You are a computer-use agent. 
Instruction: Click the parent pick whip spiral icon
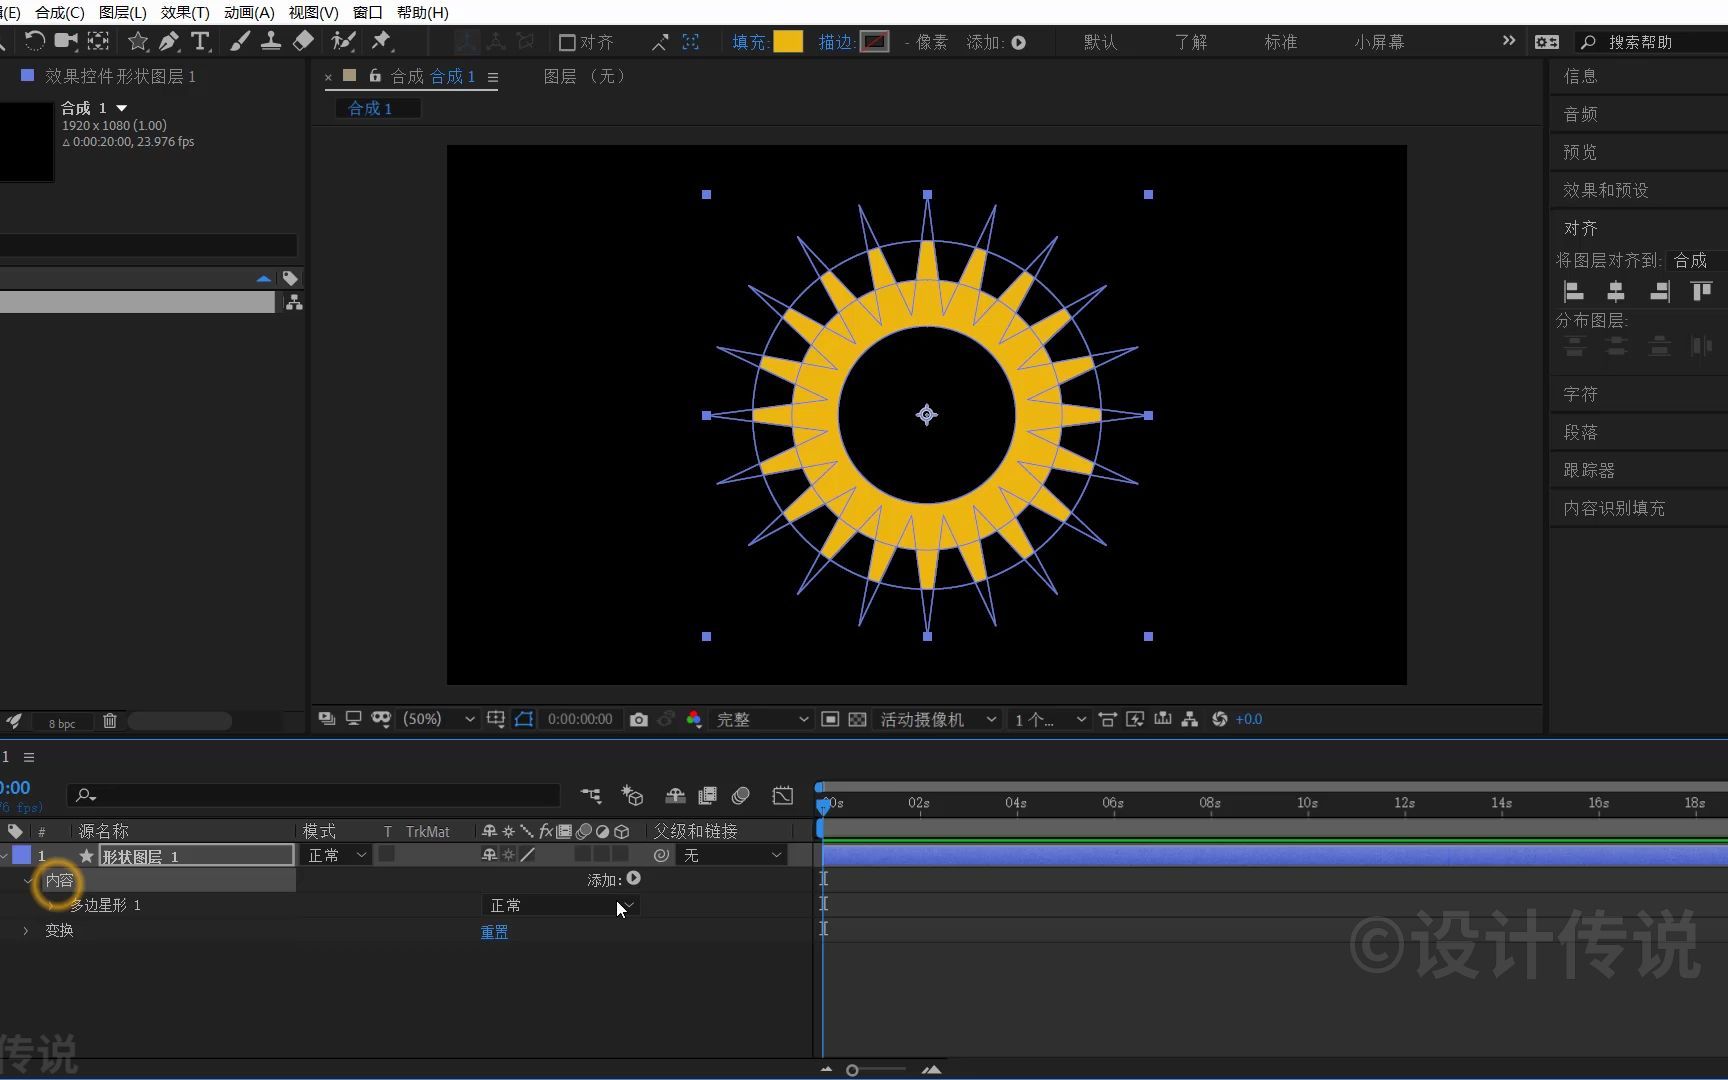point(661,855)
